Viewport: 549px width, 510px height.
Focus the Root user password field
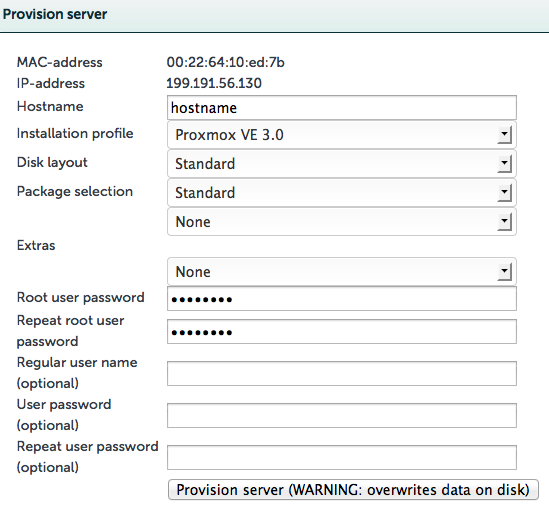342,299
